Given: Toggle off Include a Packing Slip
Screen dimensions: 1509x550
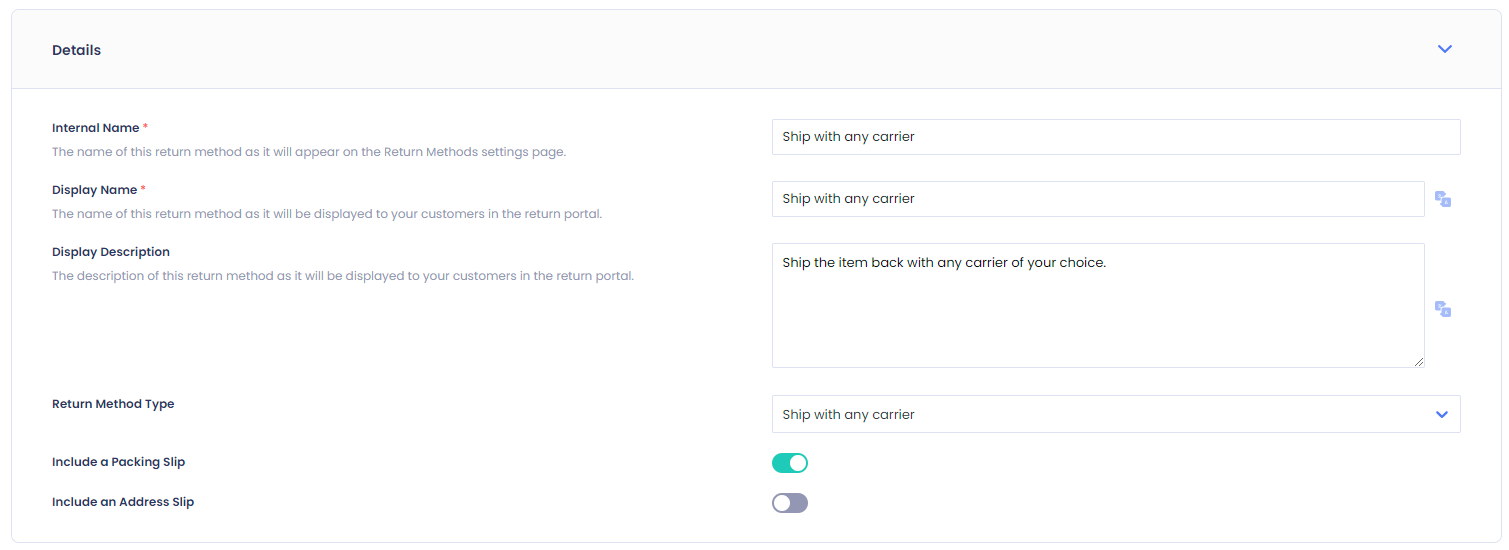Looking at the screenshot, I should point(790,463).
